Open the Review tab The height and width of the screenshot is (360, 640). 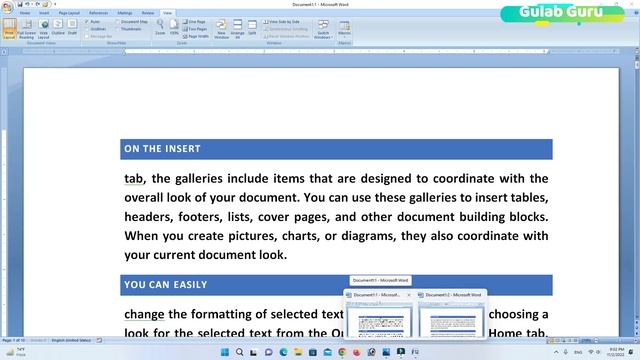pyautogui.click(x=148, y=13)
